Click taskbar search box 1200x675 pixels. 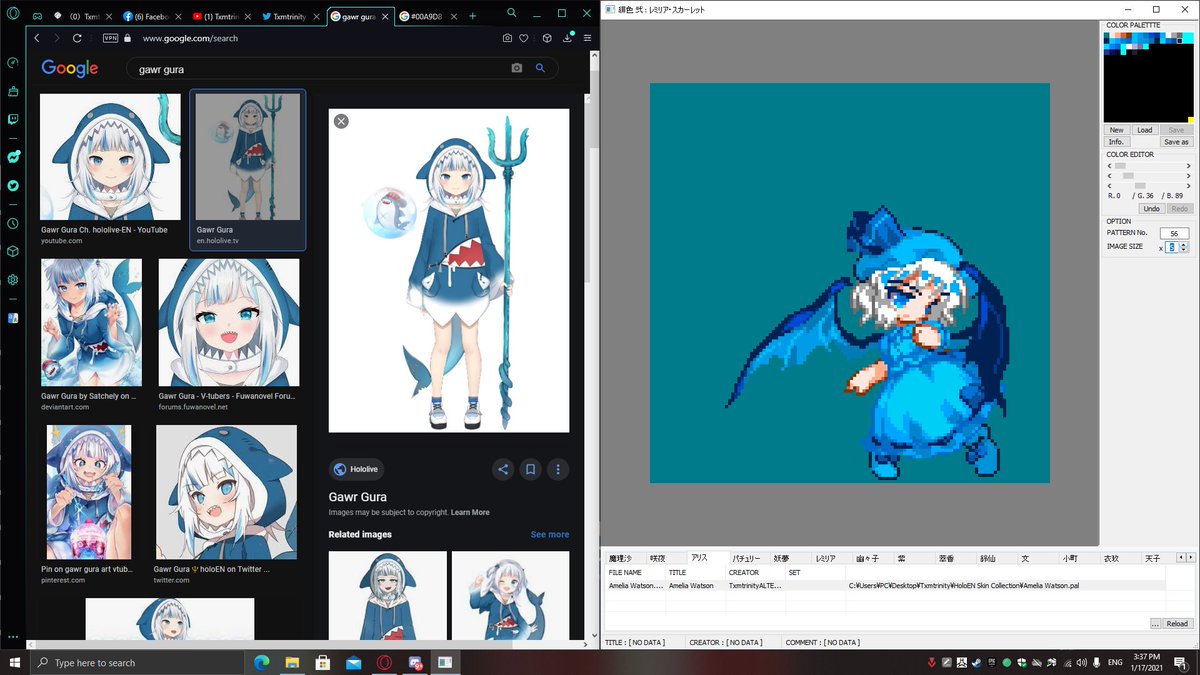pyautogui.click(x=136, y=662)
